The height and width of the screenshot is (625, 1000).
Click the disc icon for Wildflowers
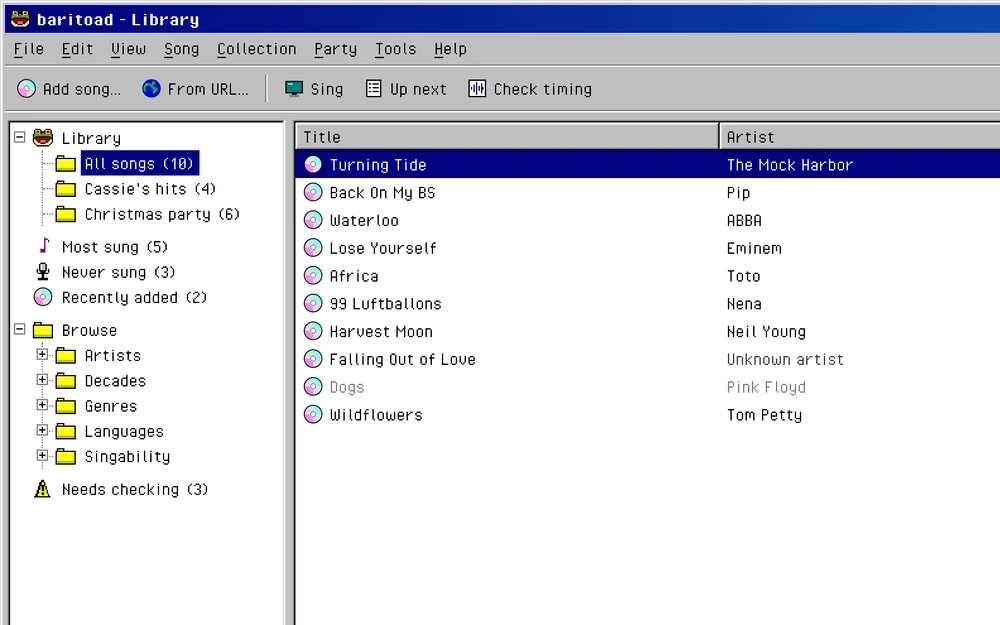coord(313,415)
